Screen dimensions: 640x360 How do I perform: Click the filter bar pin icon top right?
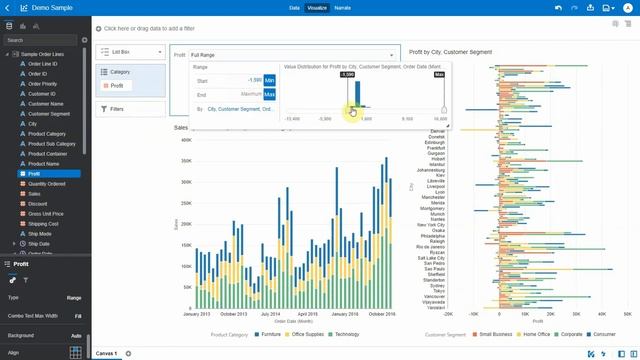pos(616,24)
